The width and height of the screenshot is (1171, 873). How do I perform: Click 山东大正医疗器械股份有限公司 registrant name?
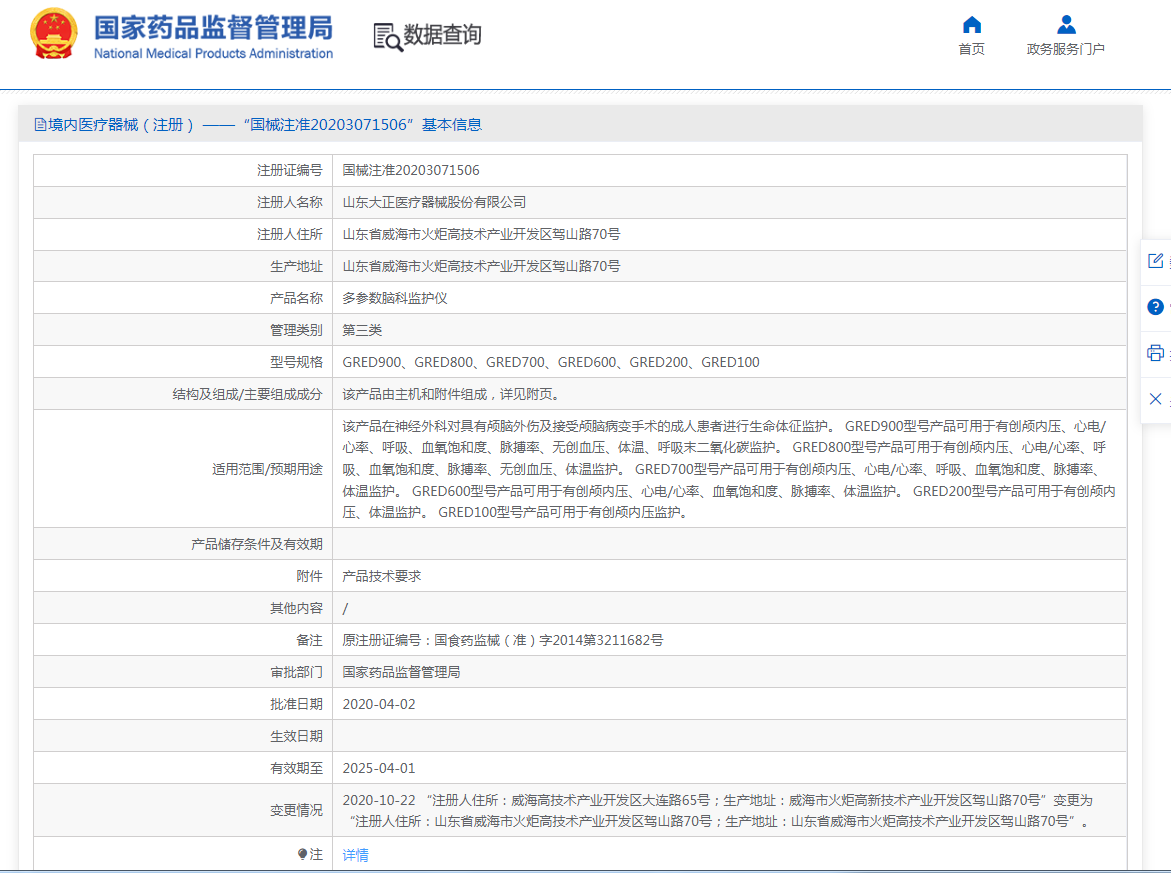click(x=434, y=202)
